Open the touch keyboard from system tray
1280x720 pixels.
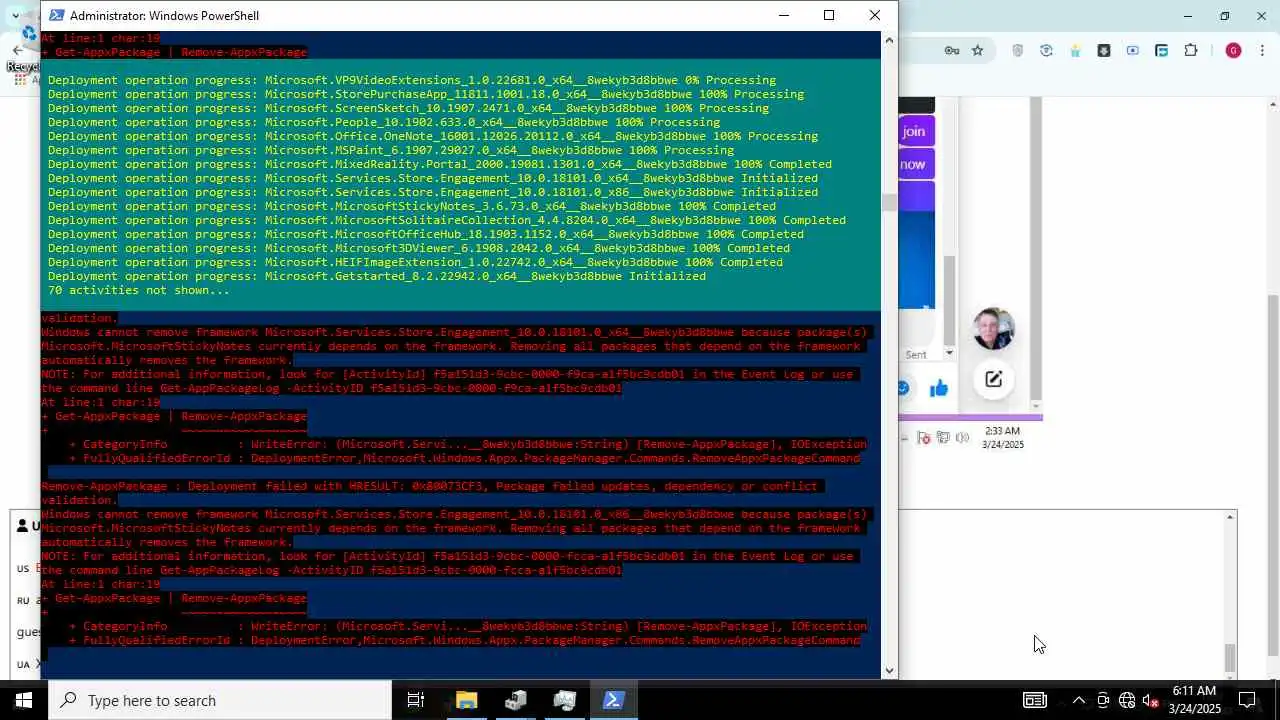coord(1034,700)
